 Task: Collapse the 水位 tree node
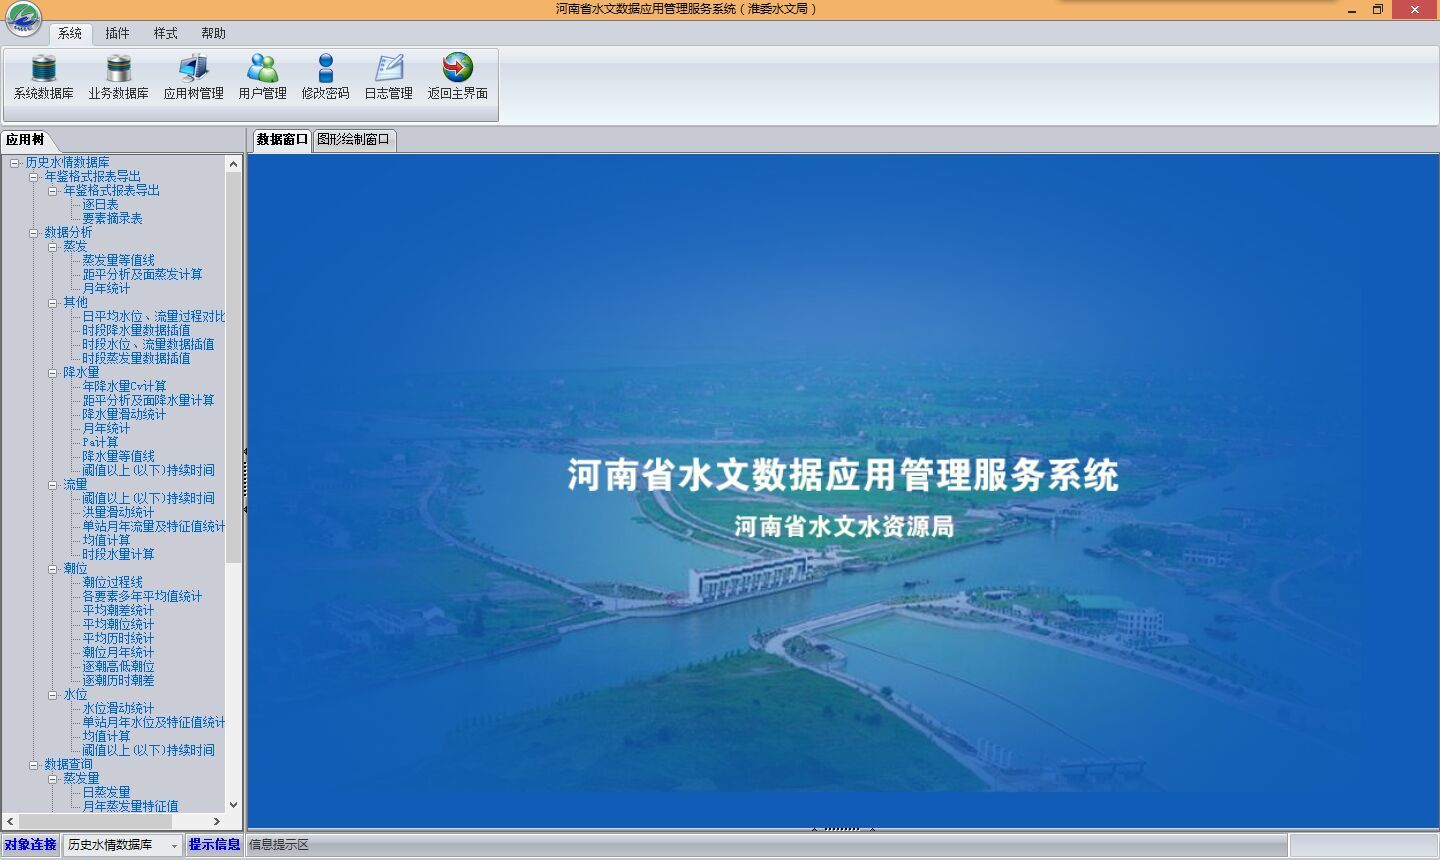pyautogui.click(x=53, y=695)
